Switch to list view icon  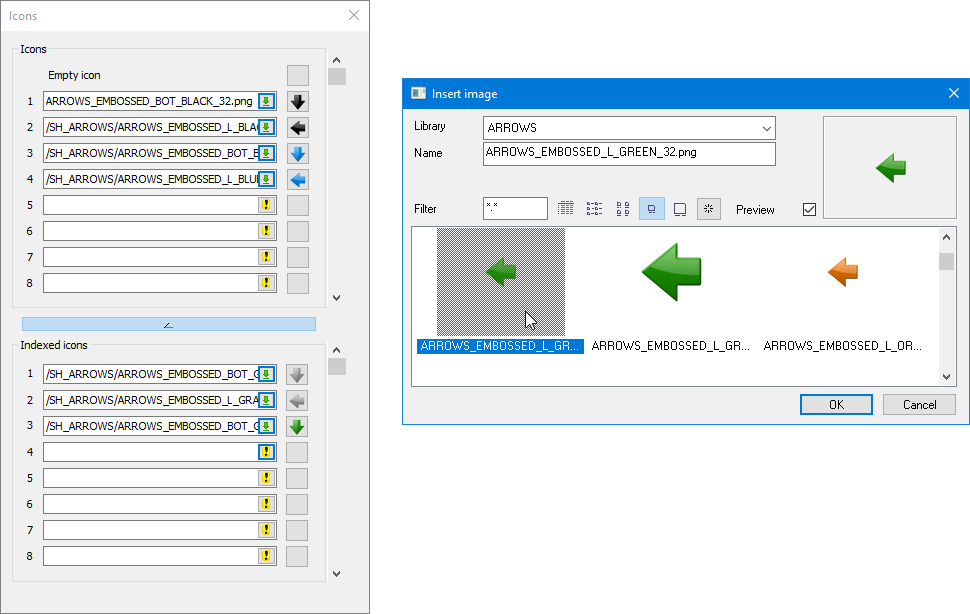click(x=594, y=209)
